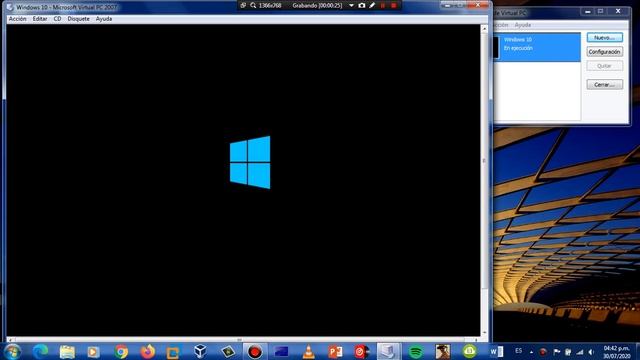This screenshot has width=640, height=360.
Task: Open the Editar menu
Action: tap(40, 19)
